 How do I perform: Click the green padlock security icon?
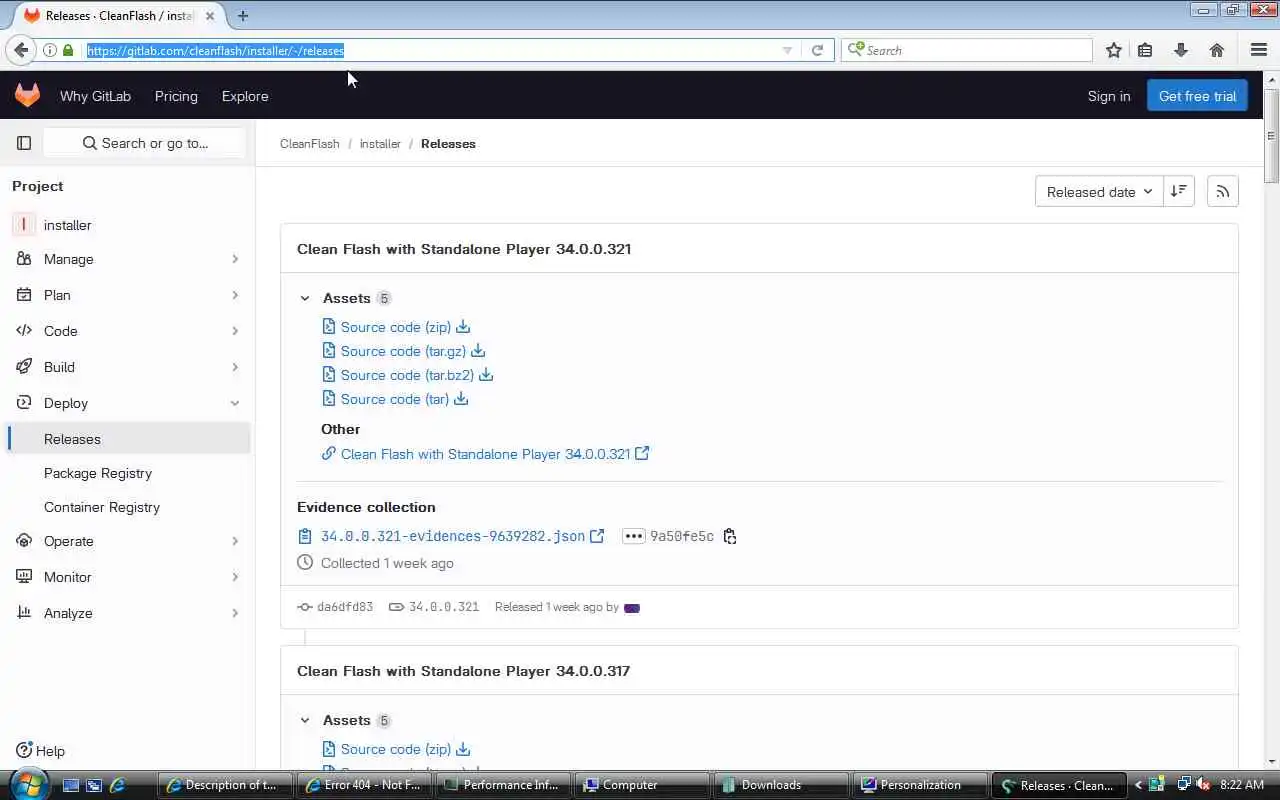coord(68,50)
